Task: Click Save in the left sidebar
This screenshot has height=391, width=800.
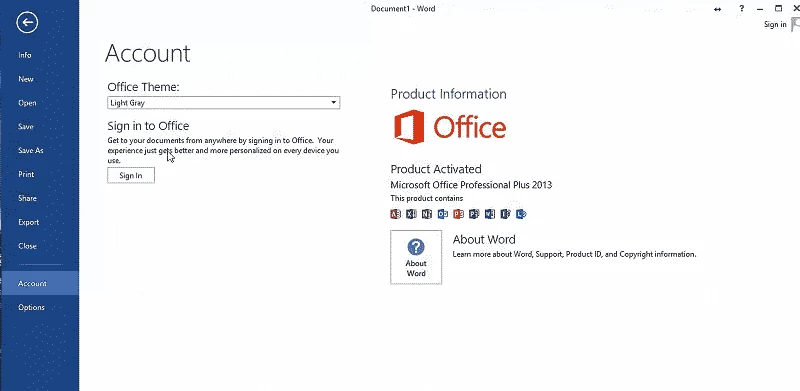Action: [x=26, y=127]
